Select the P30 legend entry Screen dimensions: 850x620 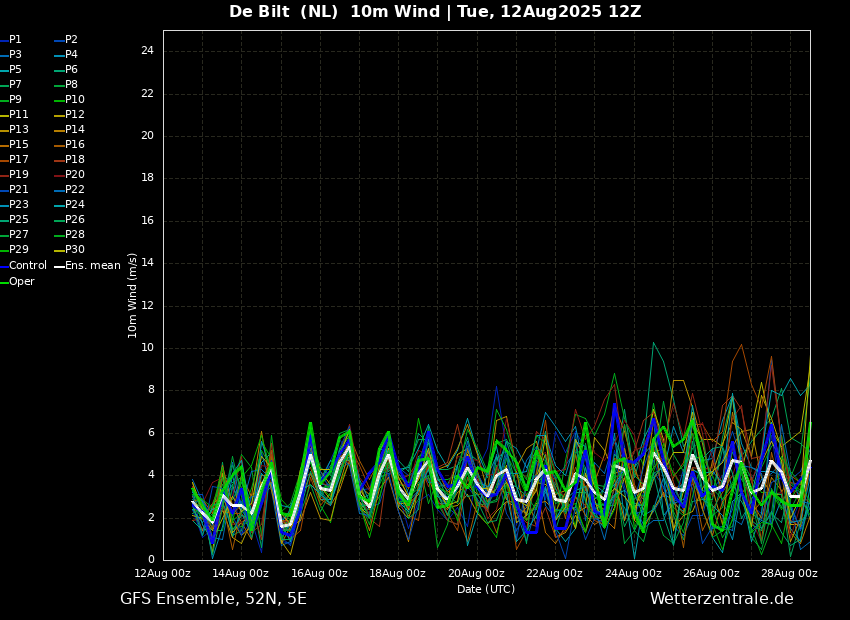tap(74, 250)
